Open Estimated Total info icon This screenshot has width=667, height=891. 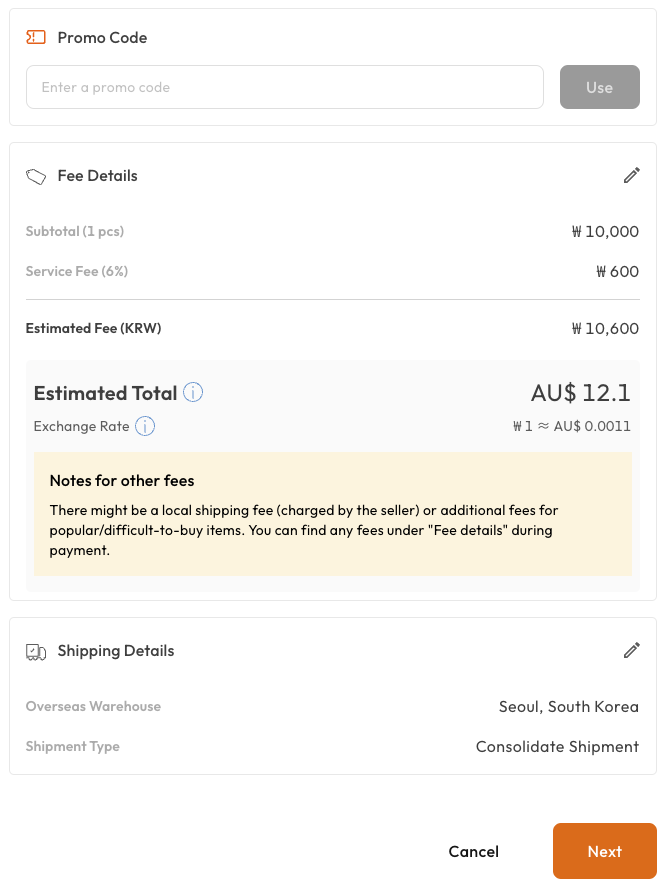tap(193, 392)
